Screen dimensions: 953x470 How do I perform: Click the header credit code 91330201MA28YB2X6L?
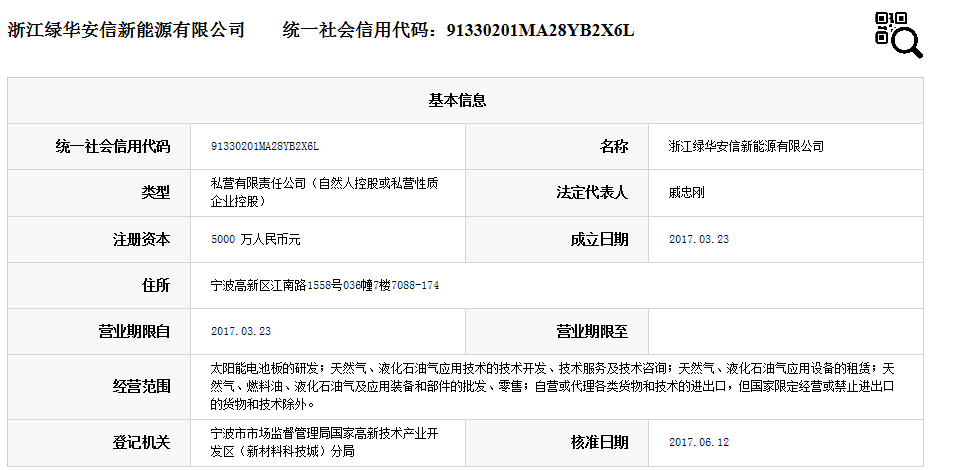click(540, 30)
